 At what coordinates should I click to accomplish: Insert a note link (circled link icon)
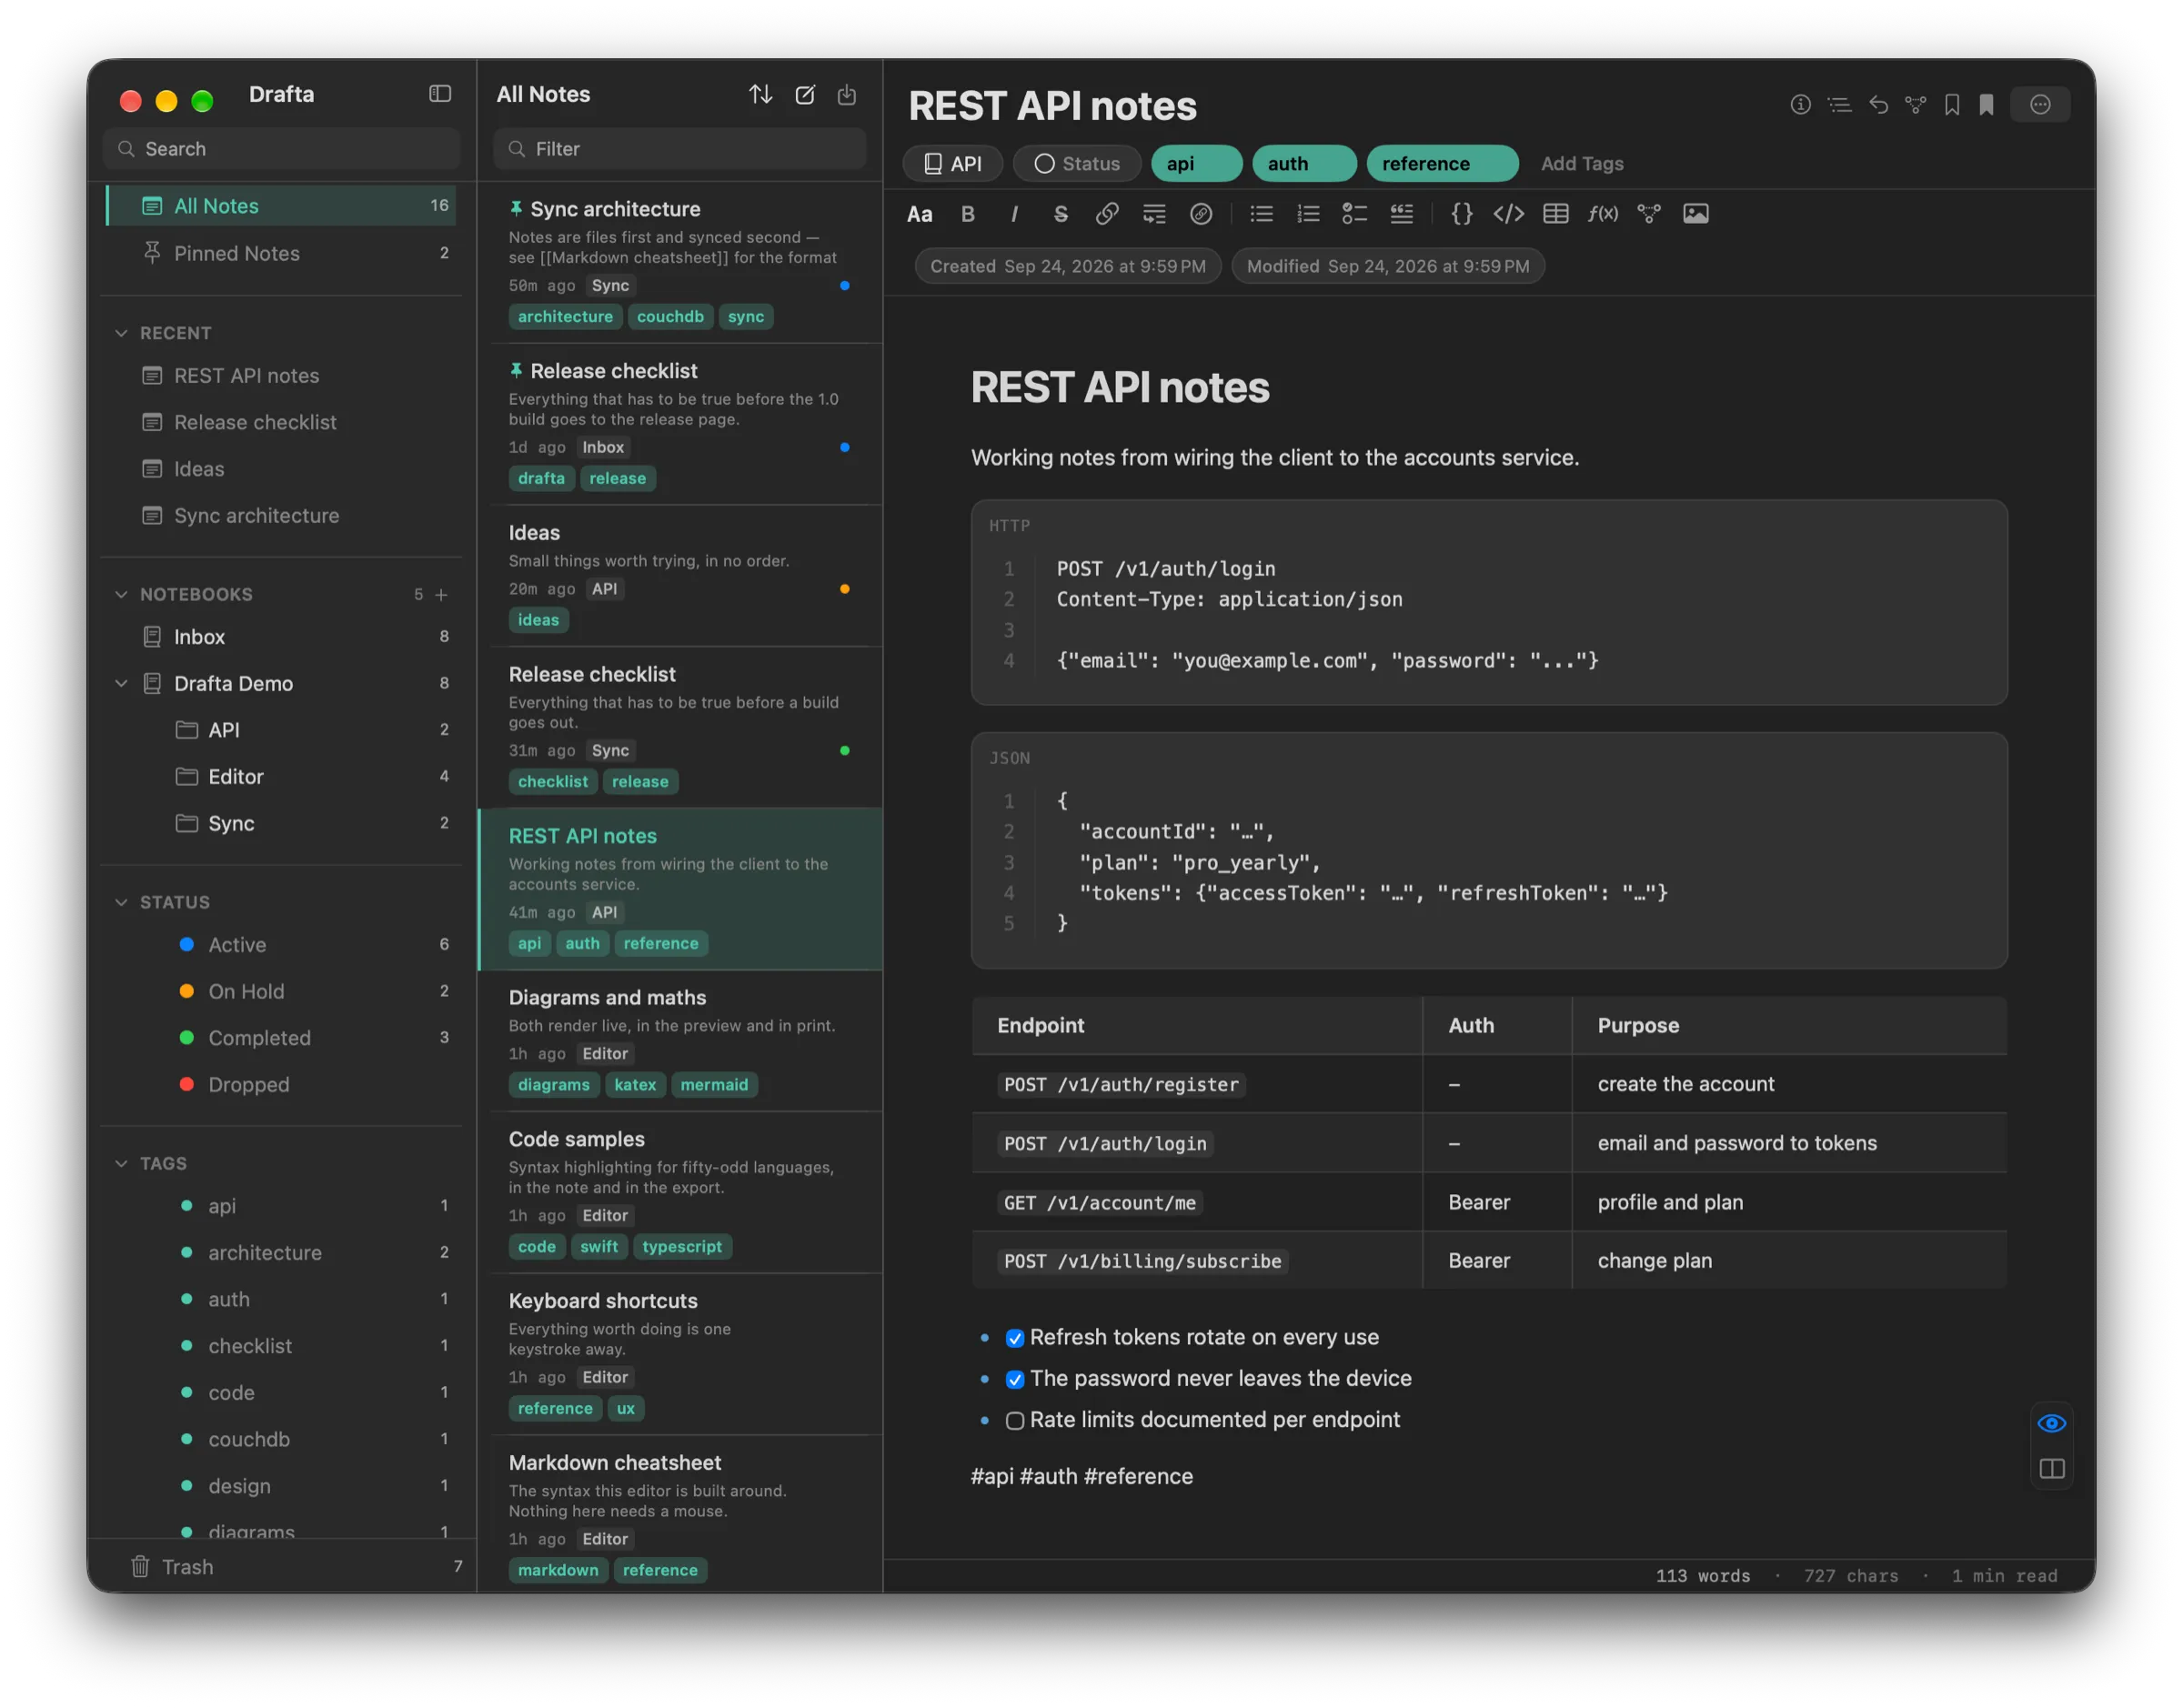(1201, 214)
